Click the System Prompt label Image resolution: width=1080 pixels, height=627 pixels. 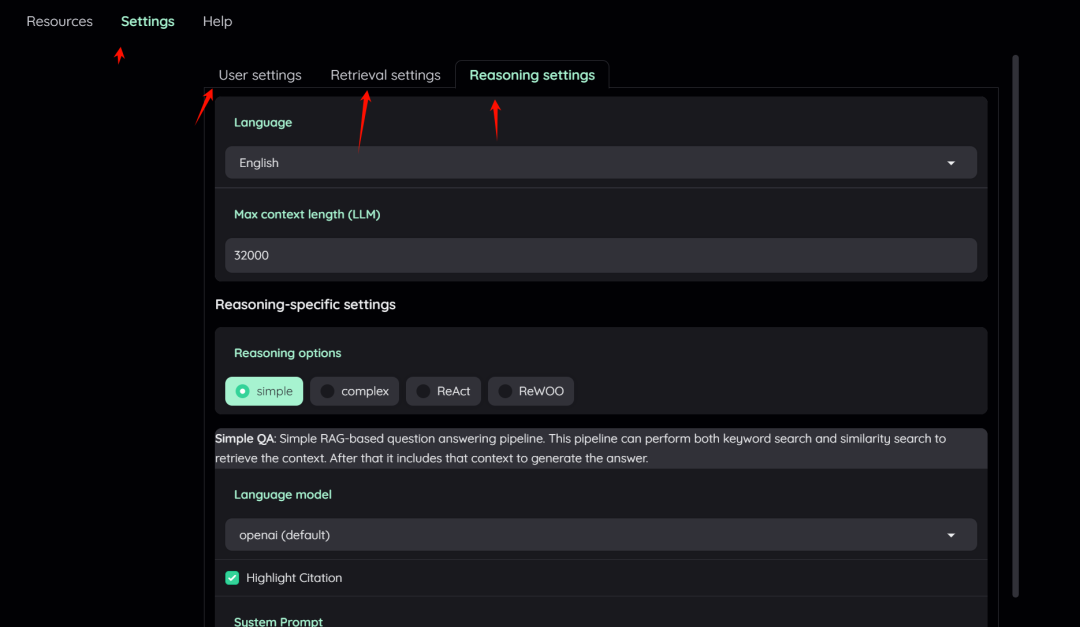point(278,620)
